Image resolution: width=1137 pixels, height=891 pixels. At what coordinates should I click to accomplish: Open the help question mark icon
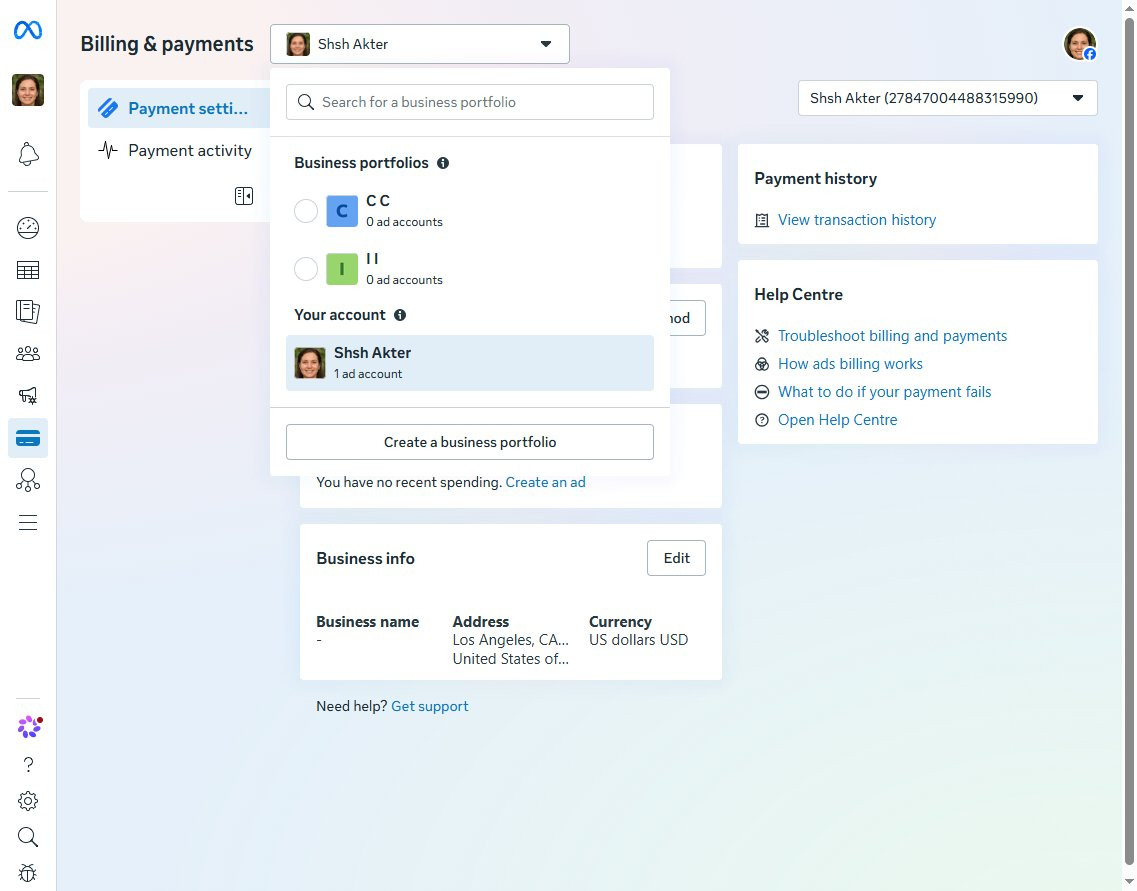[28, 765]
